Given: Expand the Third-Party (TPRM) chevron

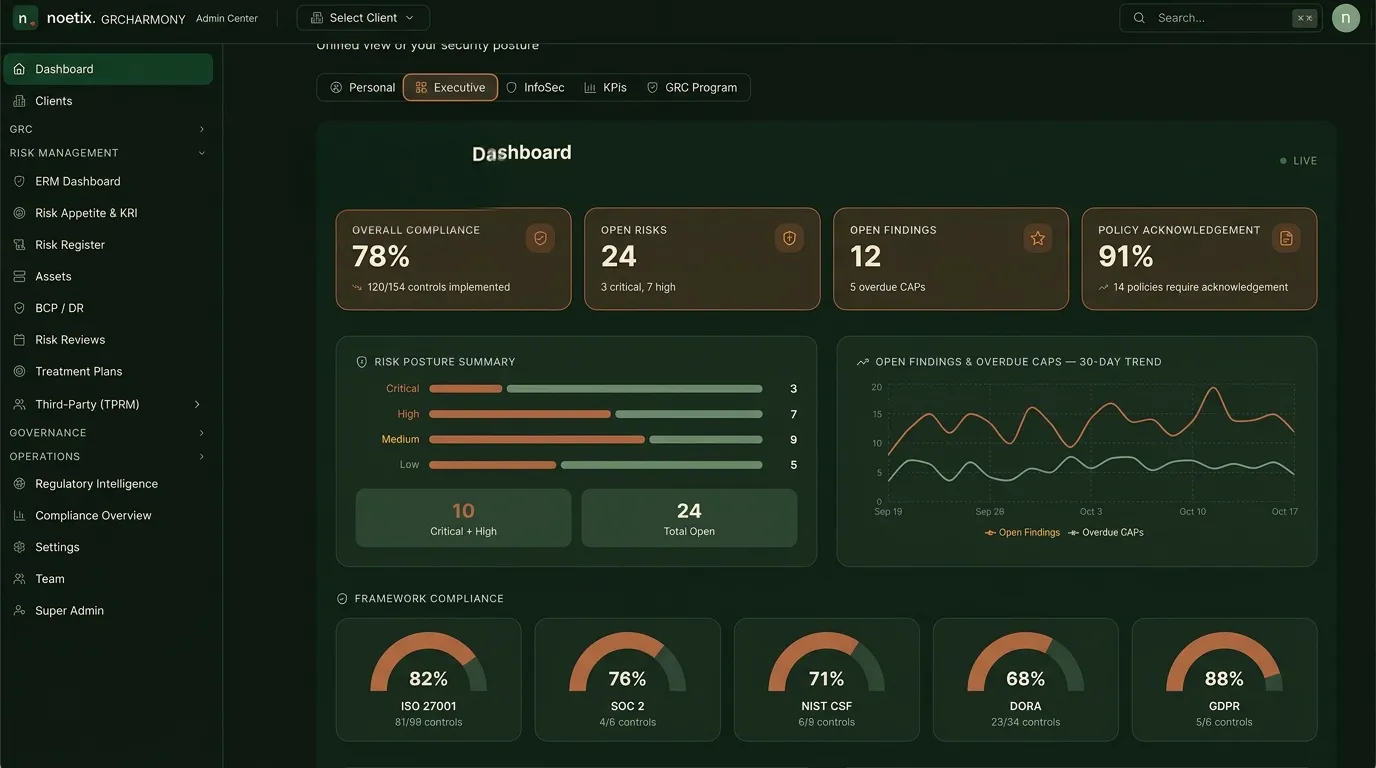Looking at the screenshot, I should (197, 404).
